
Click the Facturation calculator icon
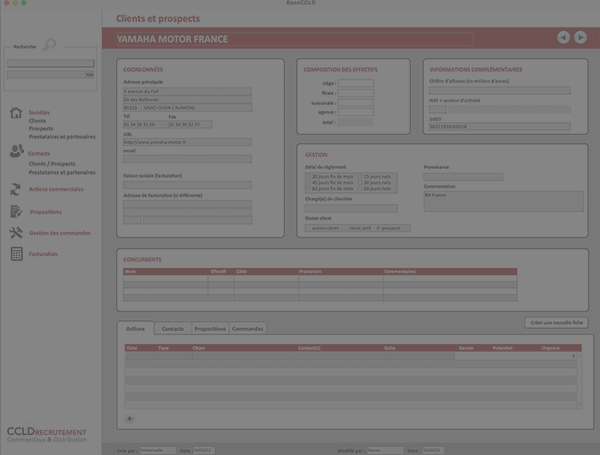point(16,254)
